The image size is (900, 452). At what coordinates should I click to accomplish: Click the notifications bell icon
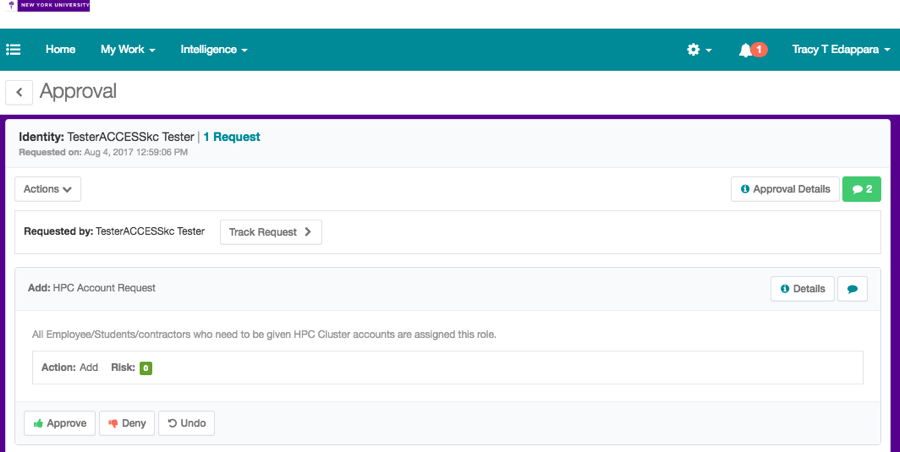click(745, 50)
